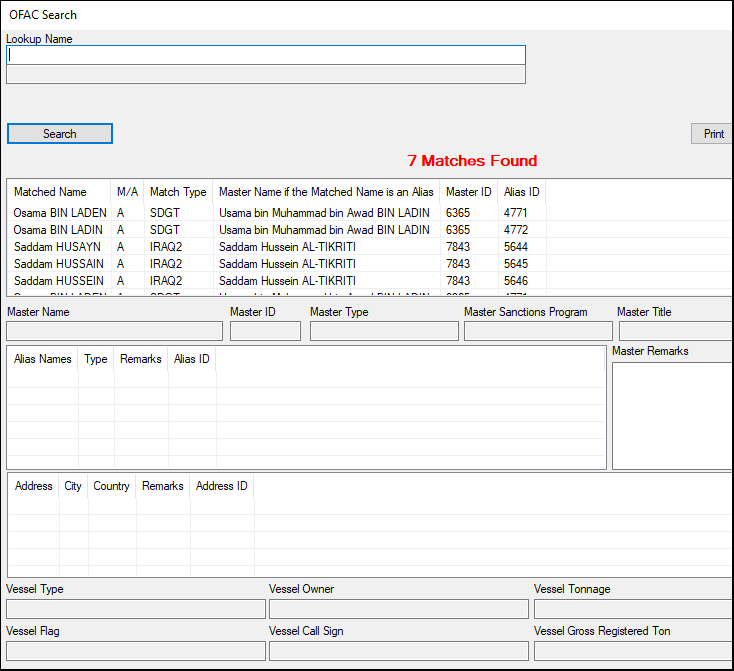This screenshot has width=734, height=671.
Task: Click the Vessel Call Sign field
Action: (399, 651)
